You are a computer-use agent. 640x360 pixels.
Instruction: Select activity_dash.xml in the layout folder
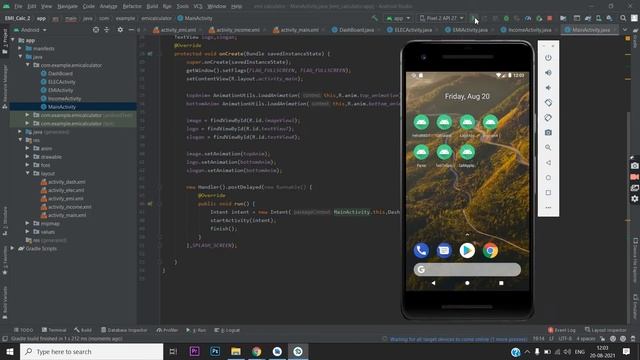(67, 182)
